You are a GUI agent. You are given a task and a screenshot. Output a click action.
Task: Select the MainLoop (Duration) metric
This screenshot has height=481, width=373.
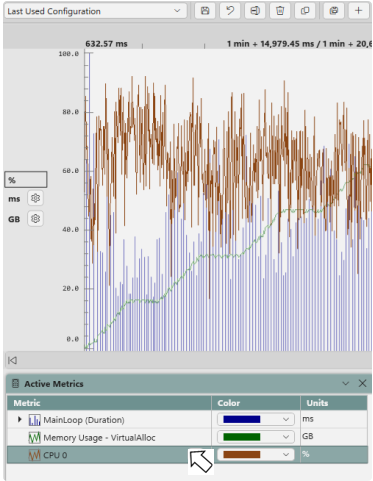pos(84,420)
